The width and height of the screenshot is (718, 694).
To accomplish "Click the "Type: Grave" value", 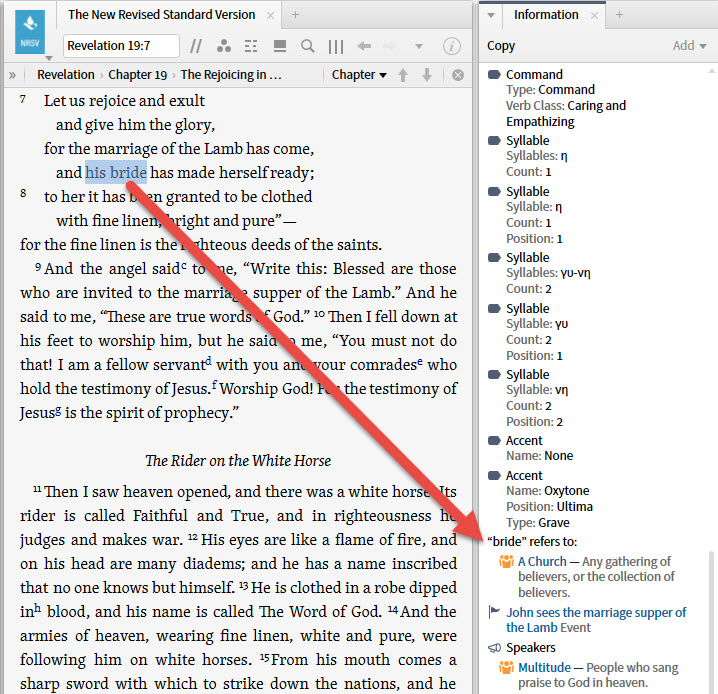I will (554, 523).
